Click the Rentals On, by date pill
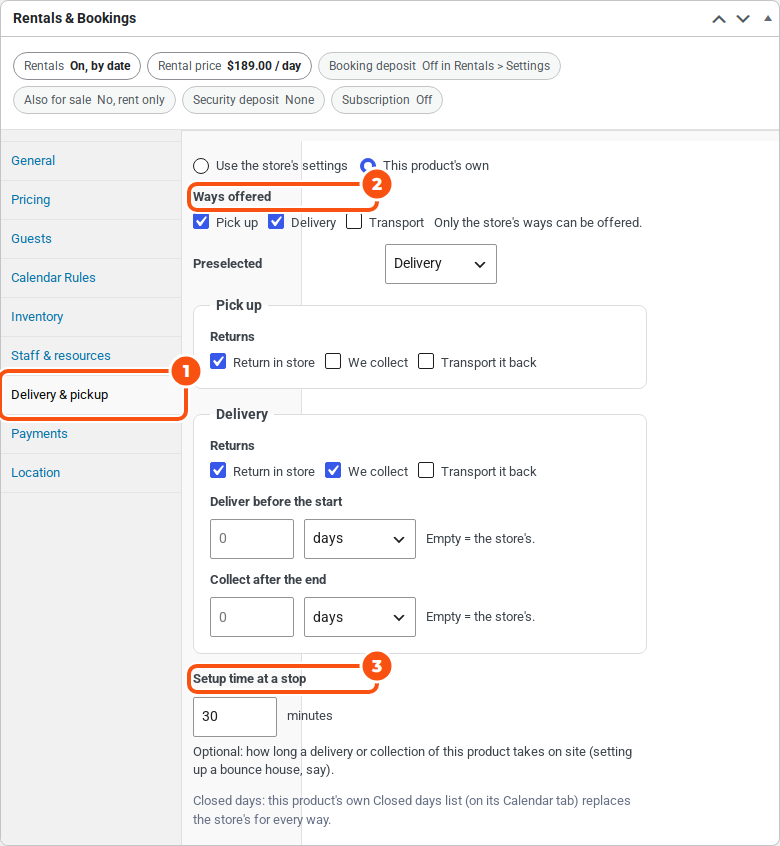The width and height of the screenshot is (780, 846). point(77,66)
